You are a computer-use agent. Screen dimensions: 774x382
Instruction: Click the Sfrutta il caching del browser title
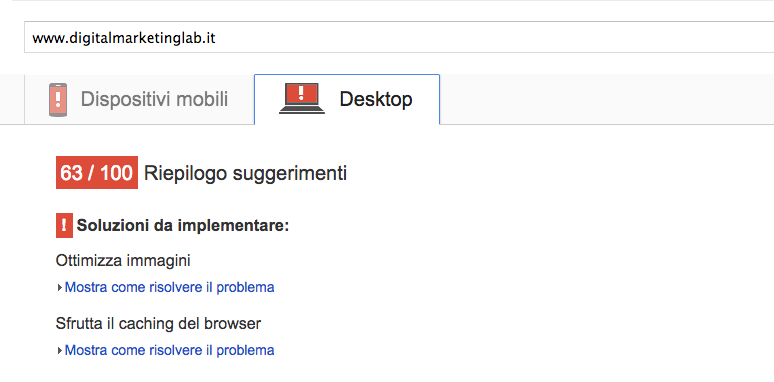coord(158,324)
